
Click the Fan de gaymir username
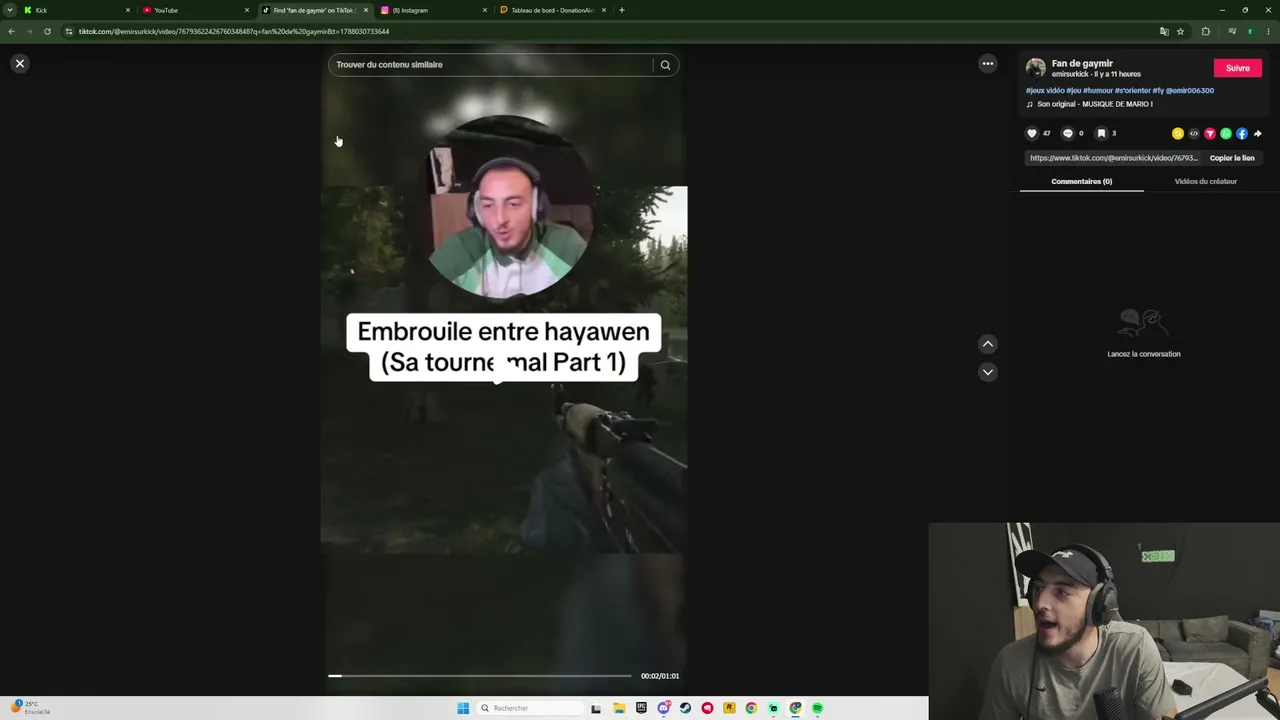click(x=1082, y=63)
